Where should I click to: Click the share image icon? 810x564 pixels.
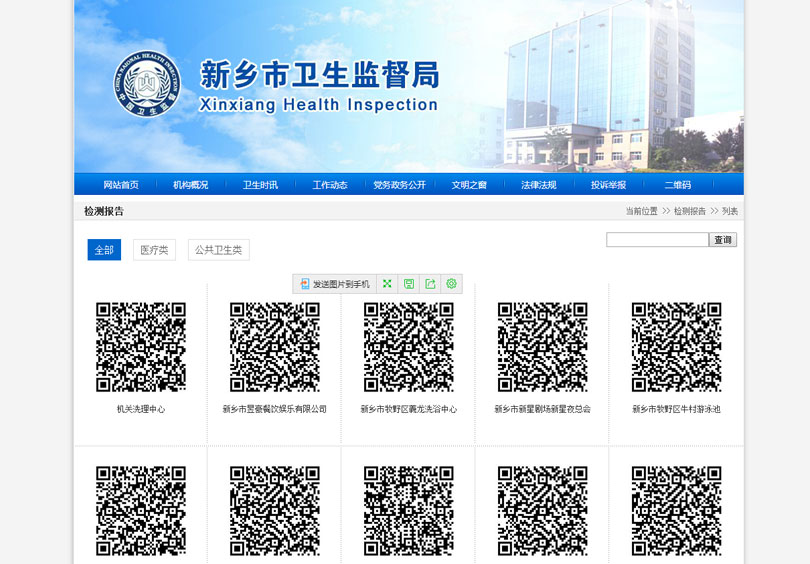[430, 284]
